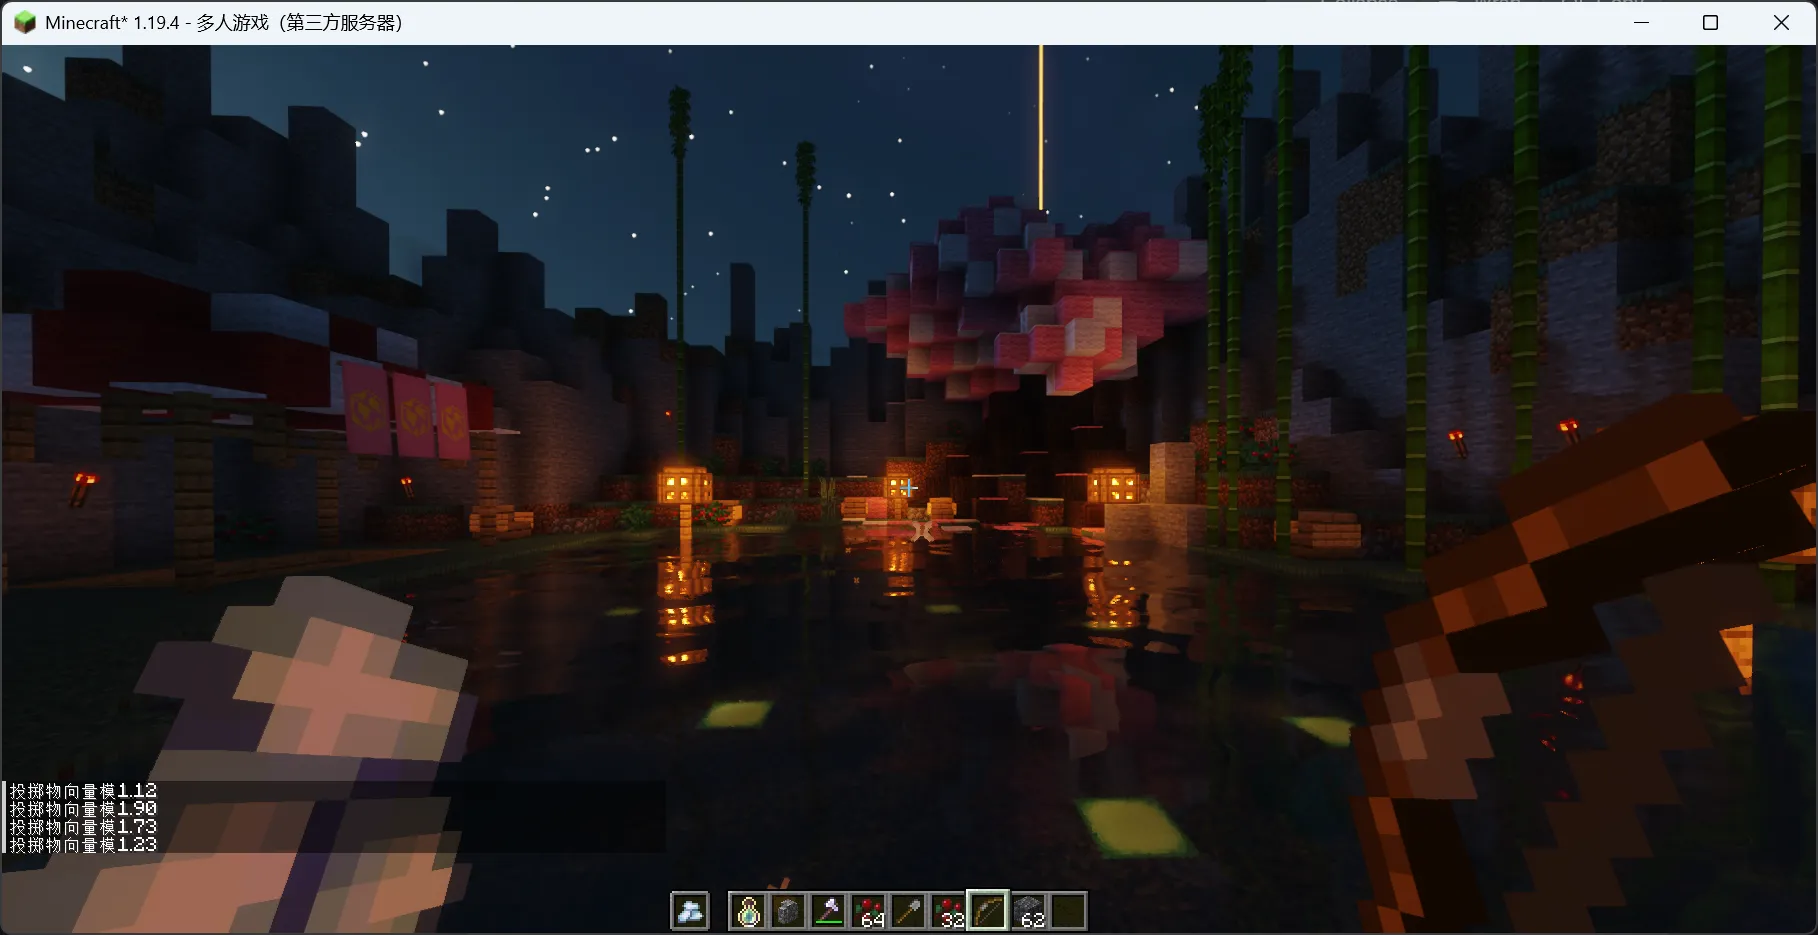The height and width of the screenshot is (935, 1818).
Task: Close the Minecraft window
Action: [1781, 22]
